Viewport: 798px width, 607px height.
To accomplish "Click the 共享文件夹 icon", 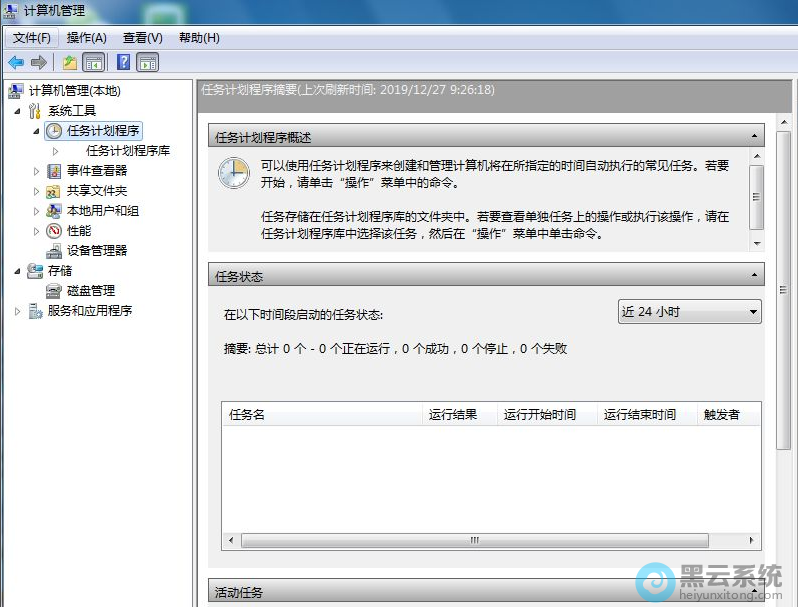I will [x=53, y=191].
